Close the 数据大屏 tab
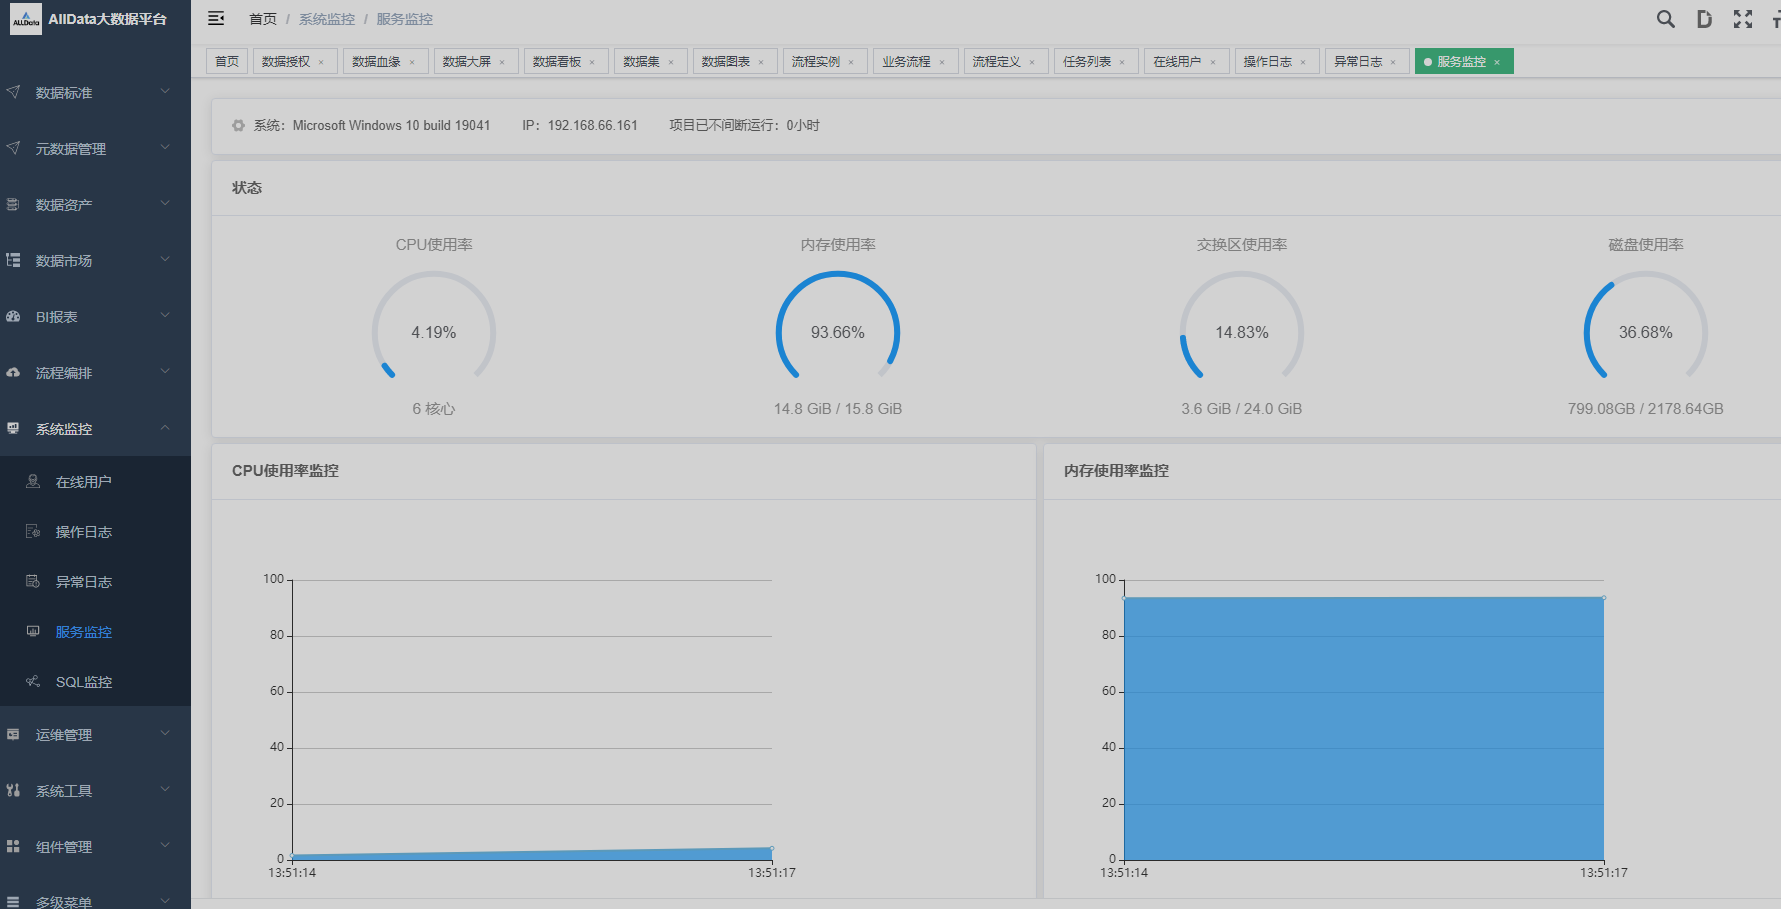Image resolution: width=1781 pixels, height=909 pixels. (x=502, y=62)
